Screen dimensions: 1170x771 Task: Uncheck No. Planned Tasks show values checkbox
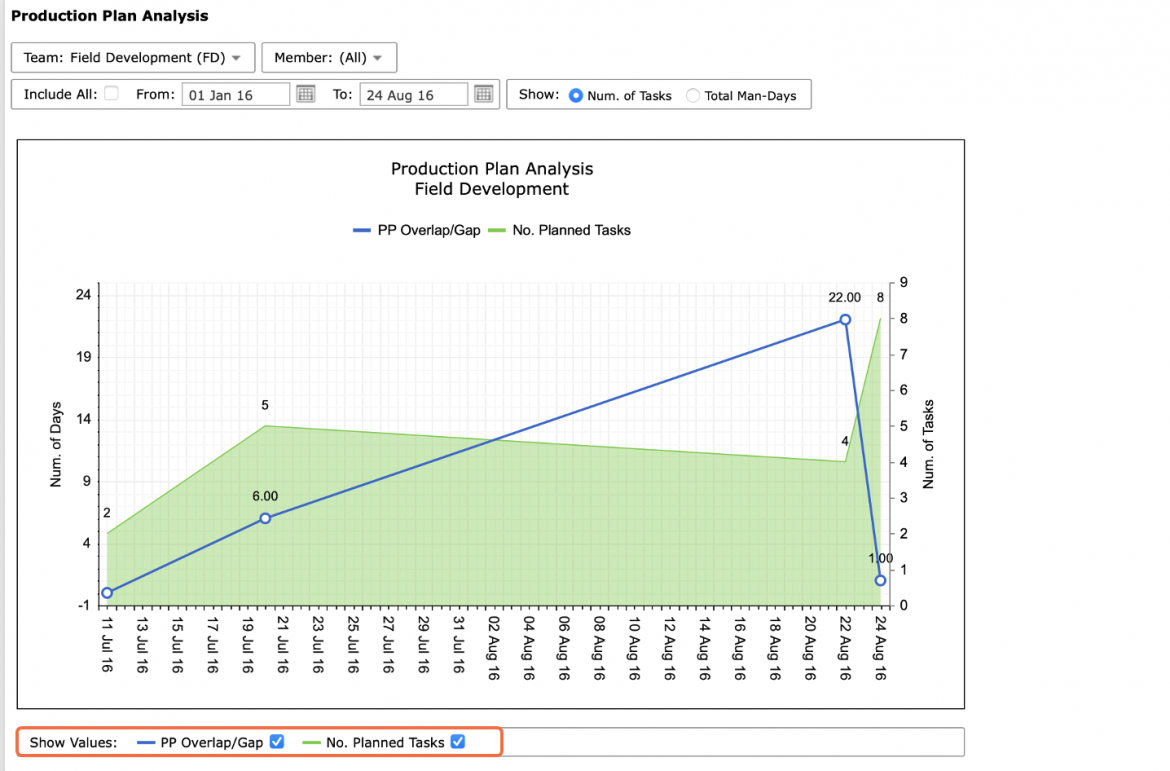click(x=458, y=742)
